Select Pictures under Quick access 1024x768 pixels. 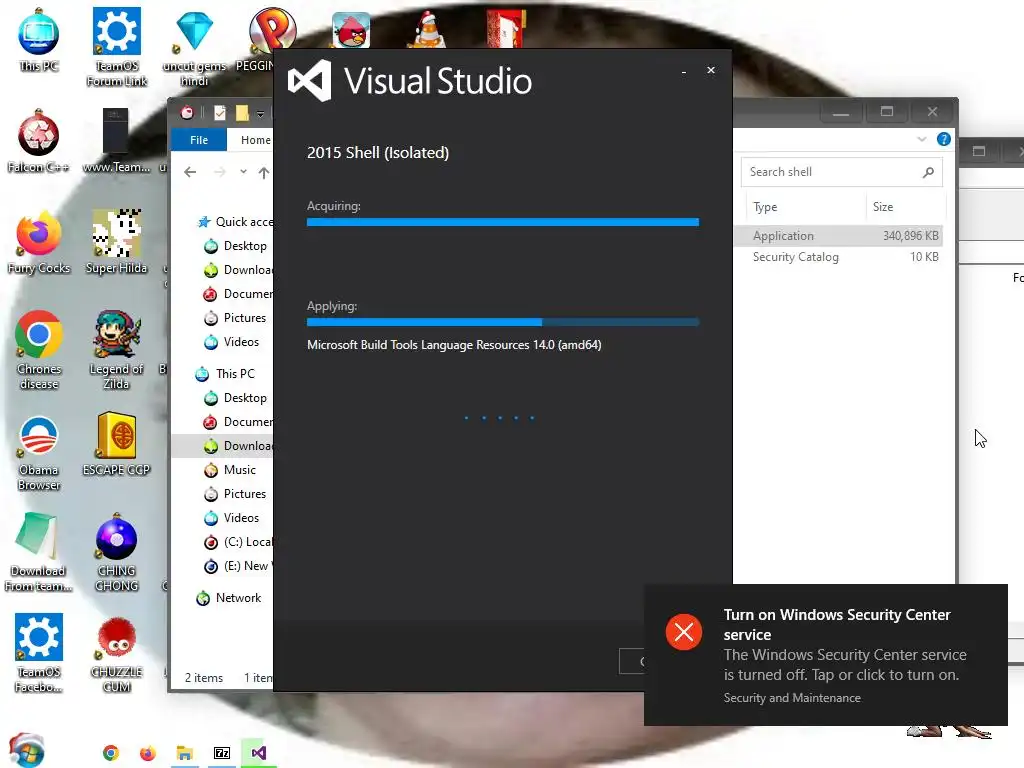tap(234, 318)
